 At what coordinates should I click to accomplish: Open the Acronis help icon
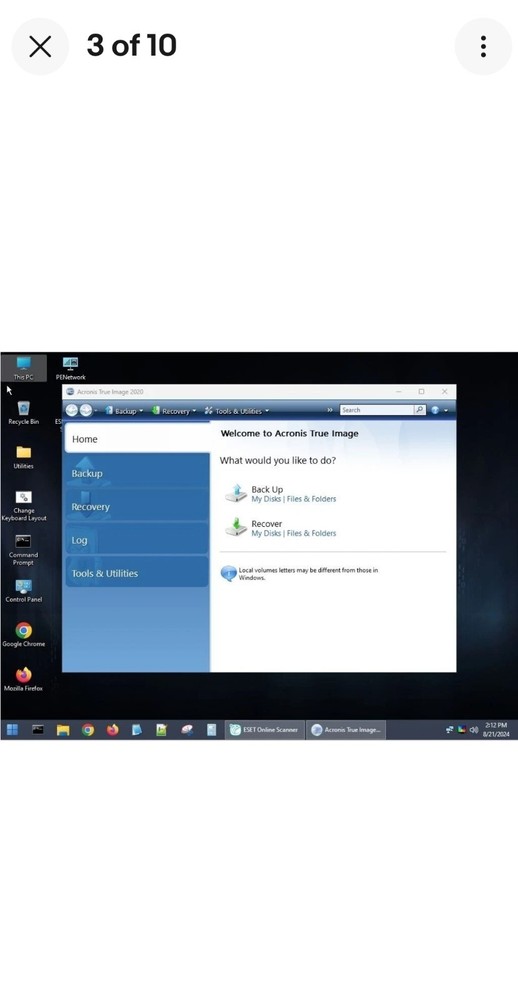pyautogui.click(x=436, y=411)
